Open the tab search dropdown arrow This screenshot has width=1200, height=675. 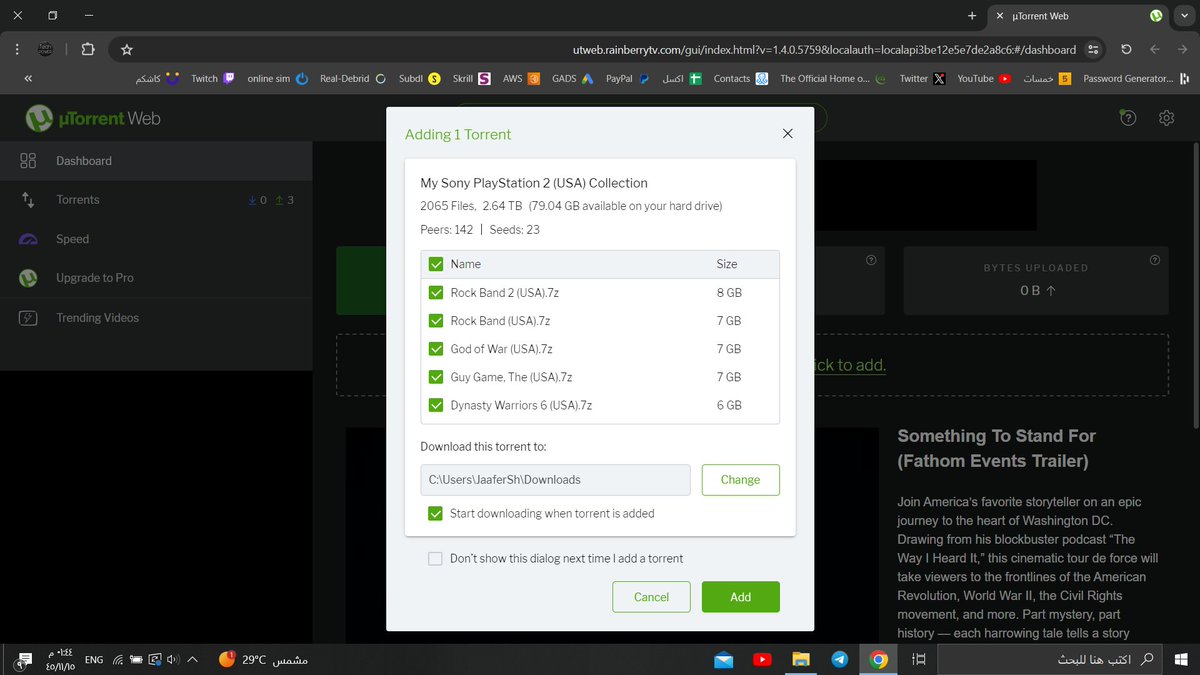click(x=1184, y=16)
